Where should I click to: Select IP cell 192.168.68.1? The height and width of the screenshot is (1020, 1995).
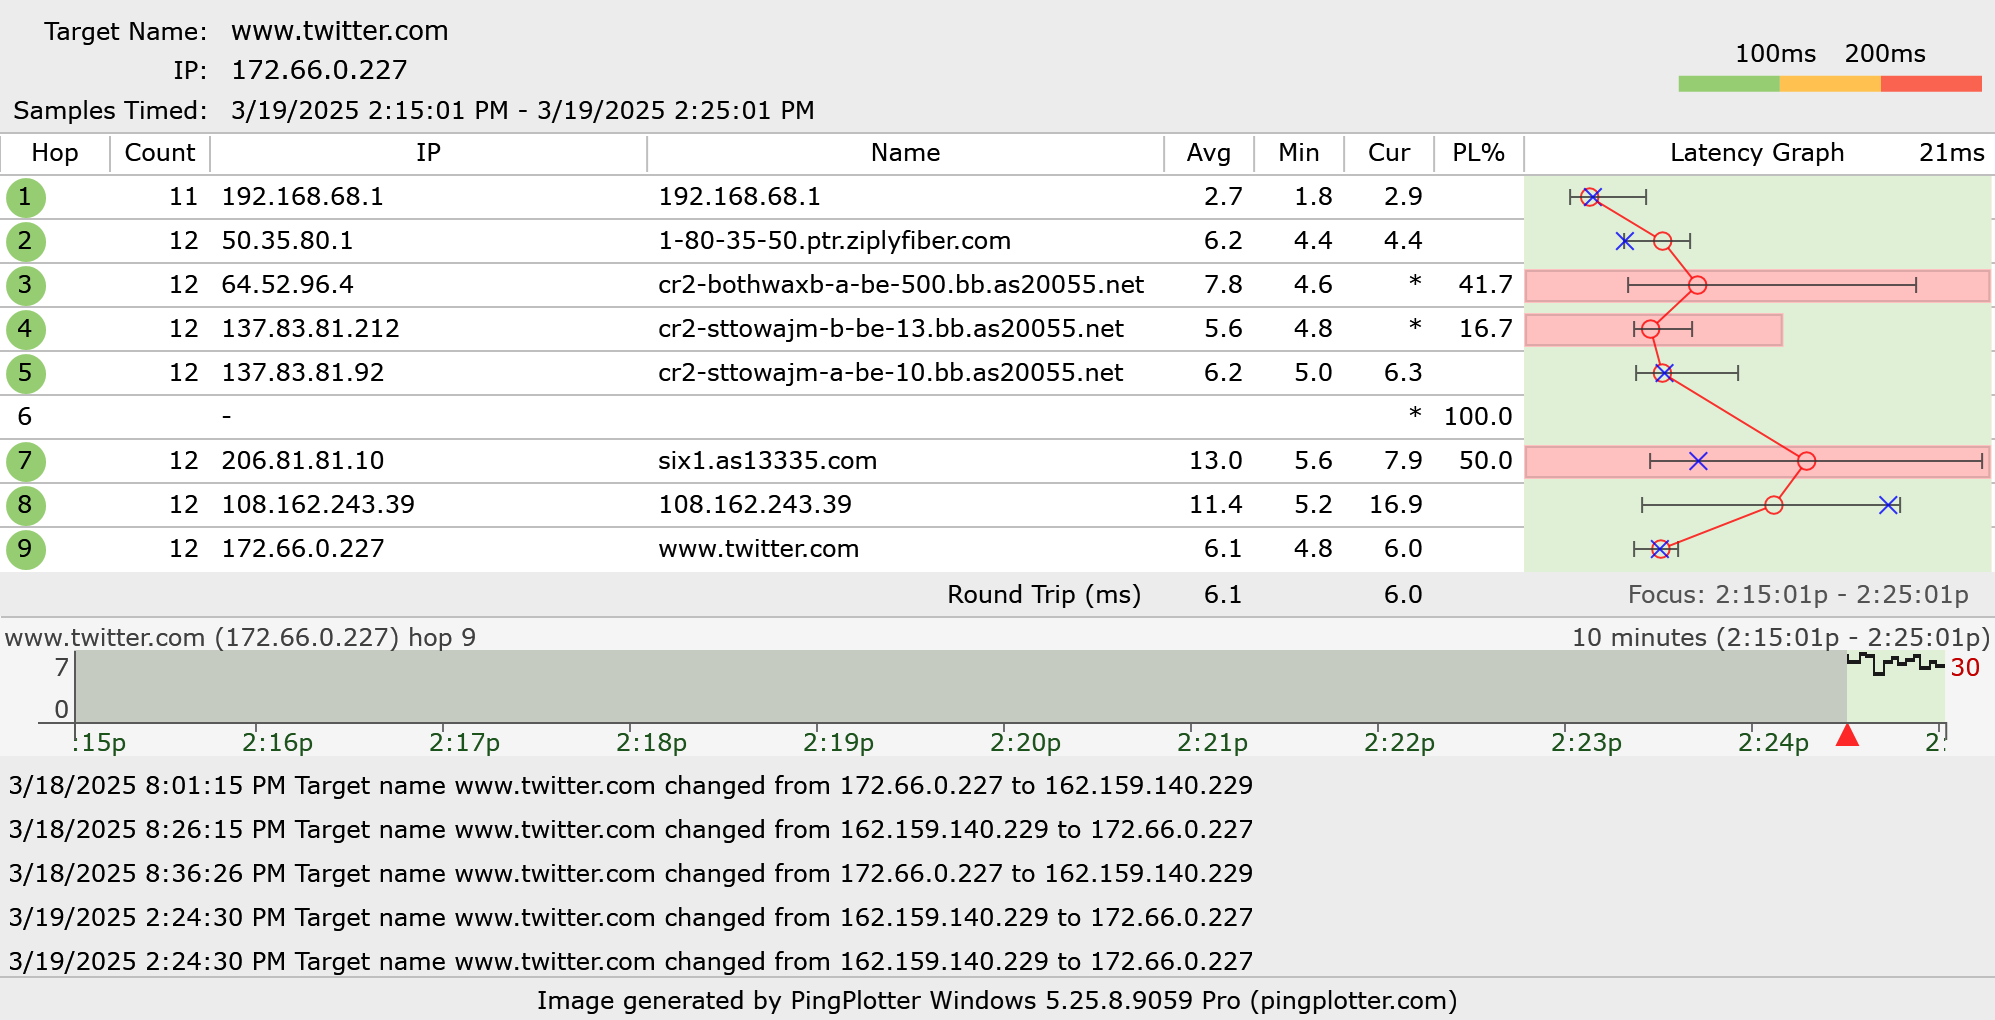tap(303, 197)
